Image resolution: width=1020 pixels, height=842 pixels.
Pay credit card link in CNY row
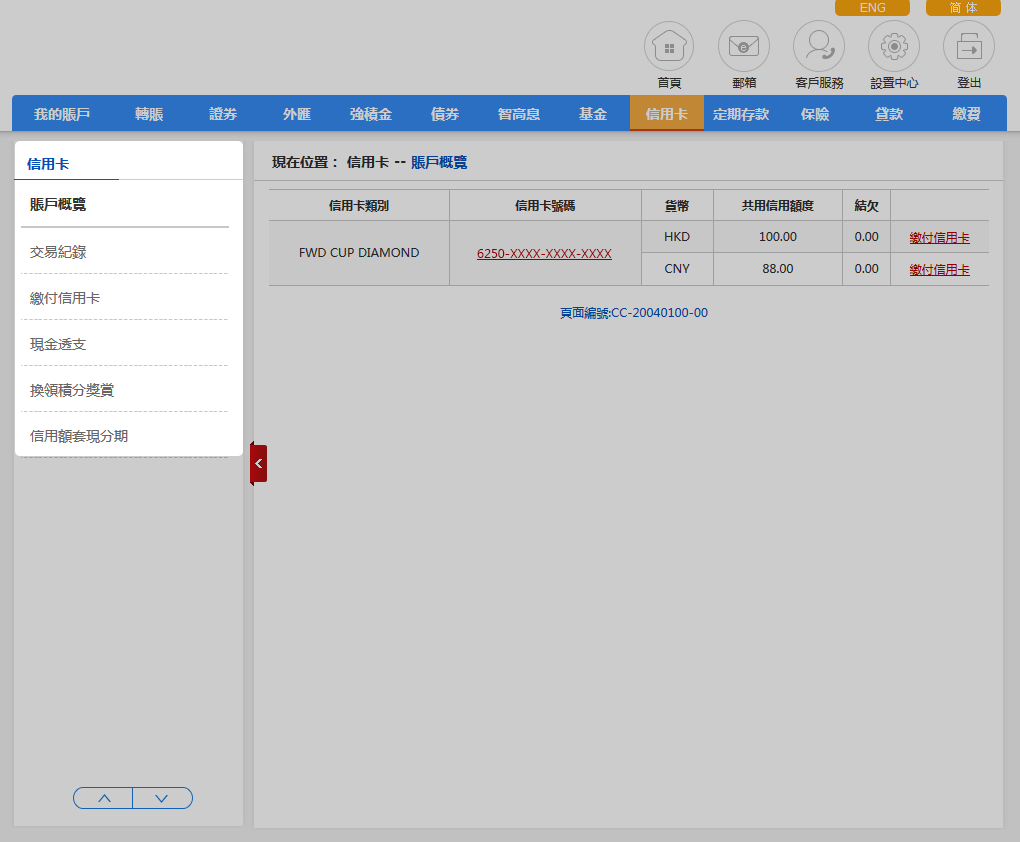click(939, 270)
